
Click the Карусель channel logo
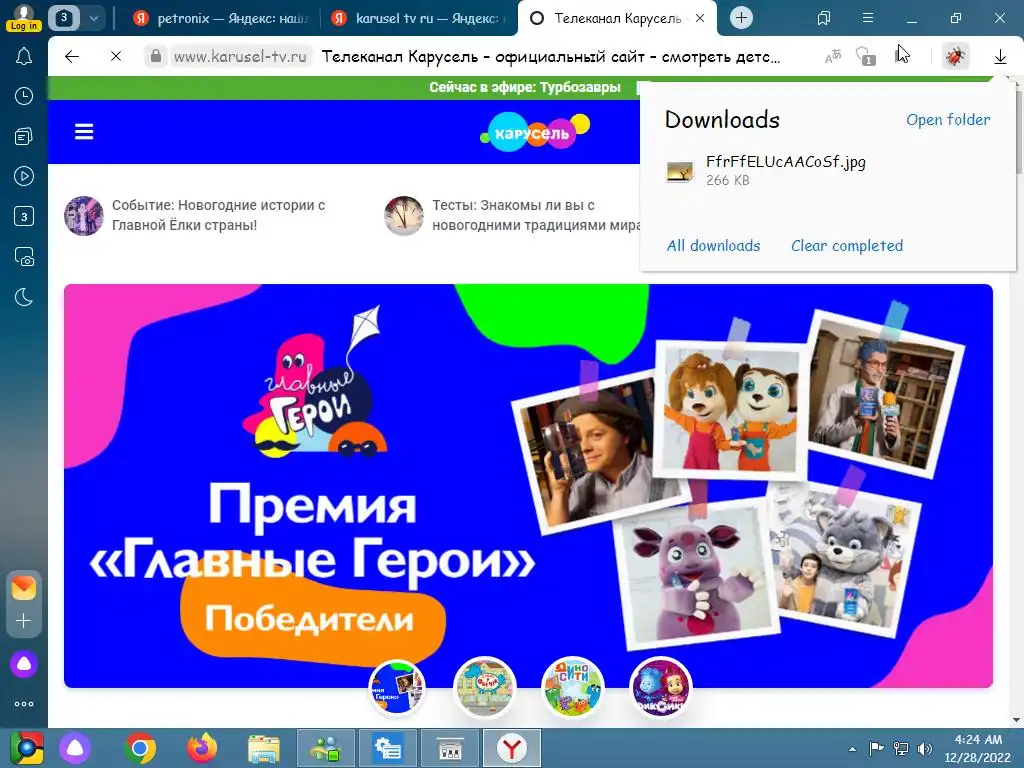pyautogui.click(x=535, y=131)
